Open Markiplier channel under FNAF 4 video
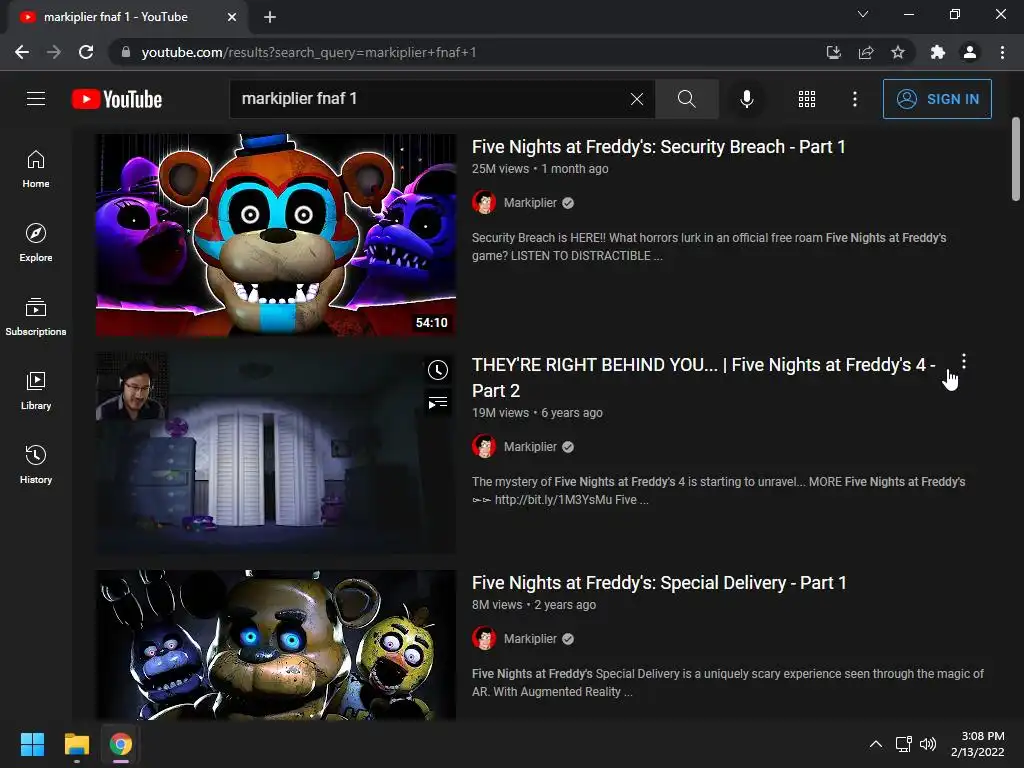 530,447
